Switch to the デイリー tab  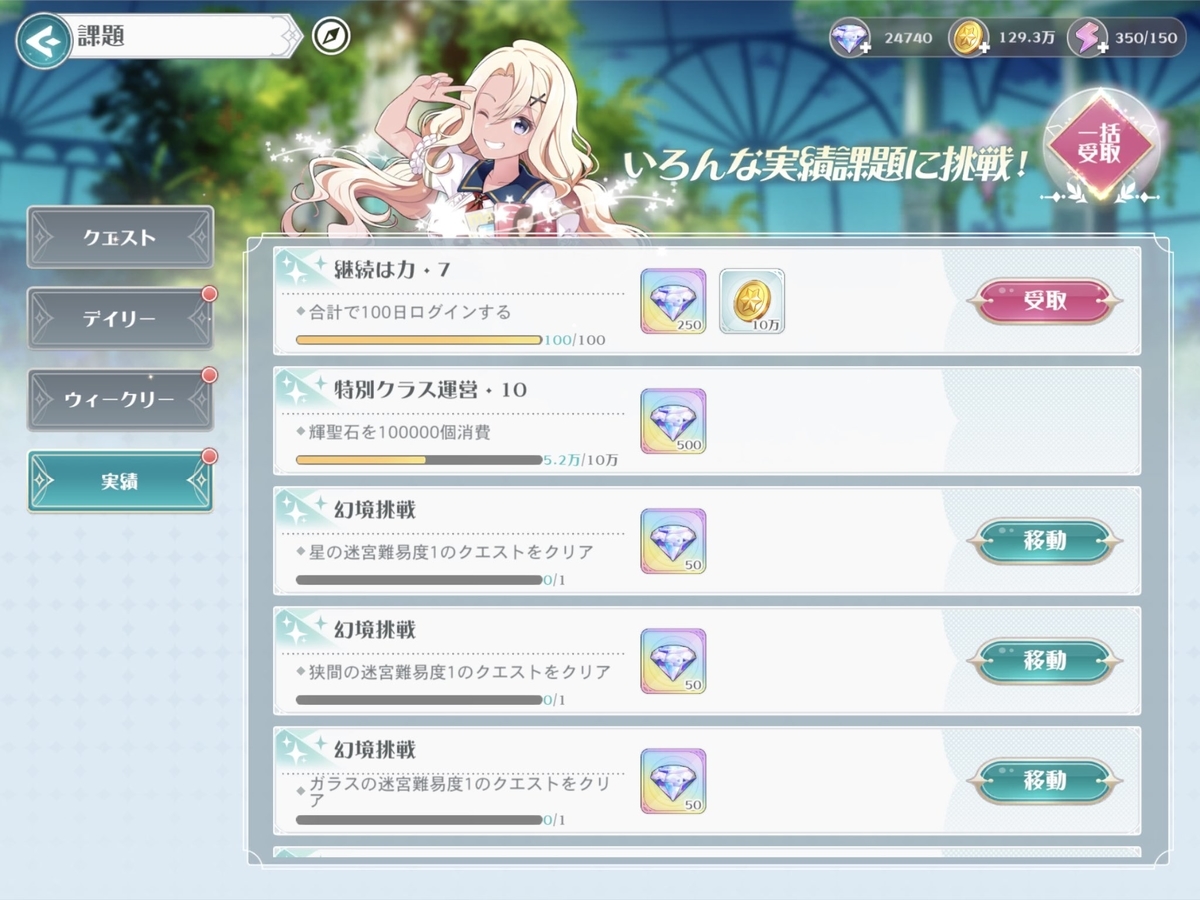(120, 319)
